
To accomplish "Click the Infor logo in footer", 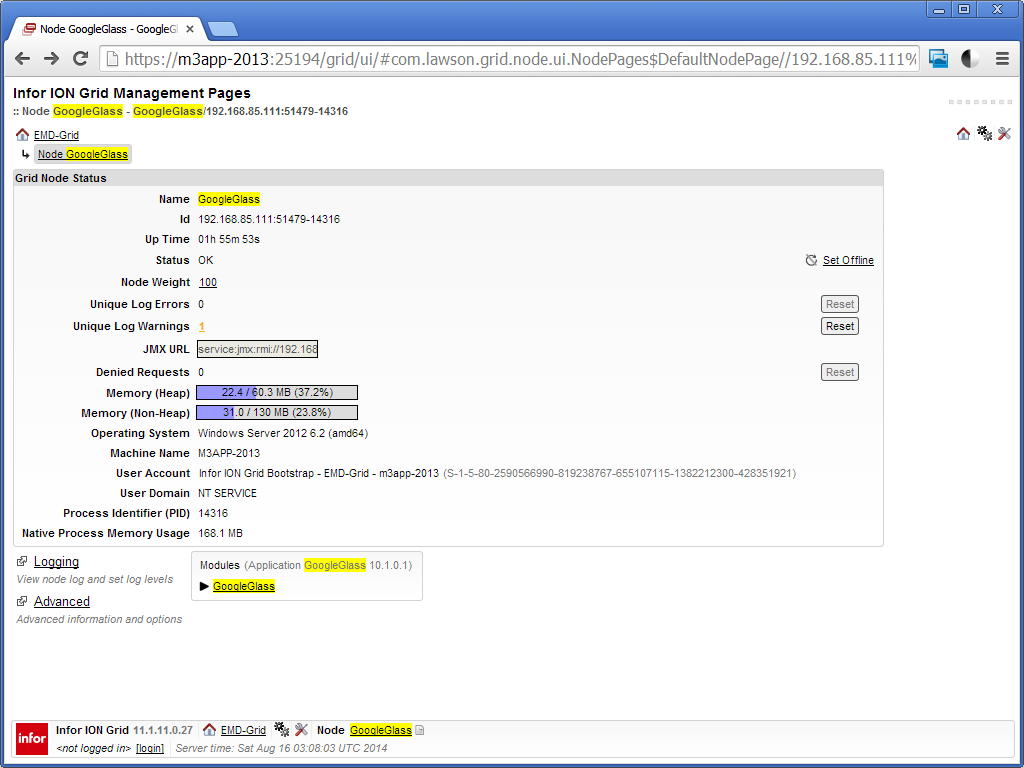I will [32, 738].
